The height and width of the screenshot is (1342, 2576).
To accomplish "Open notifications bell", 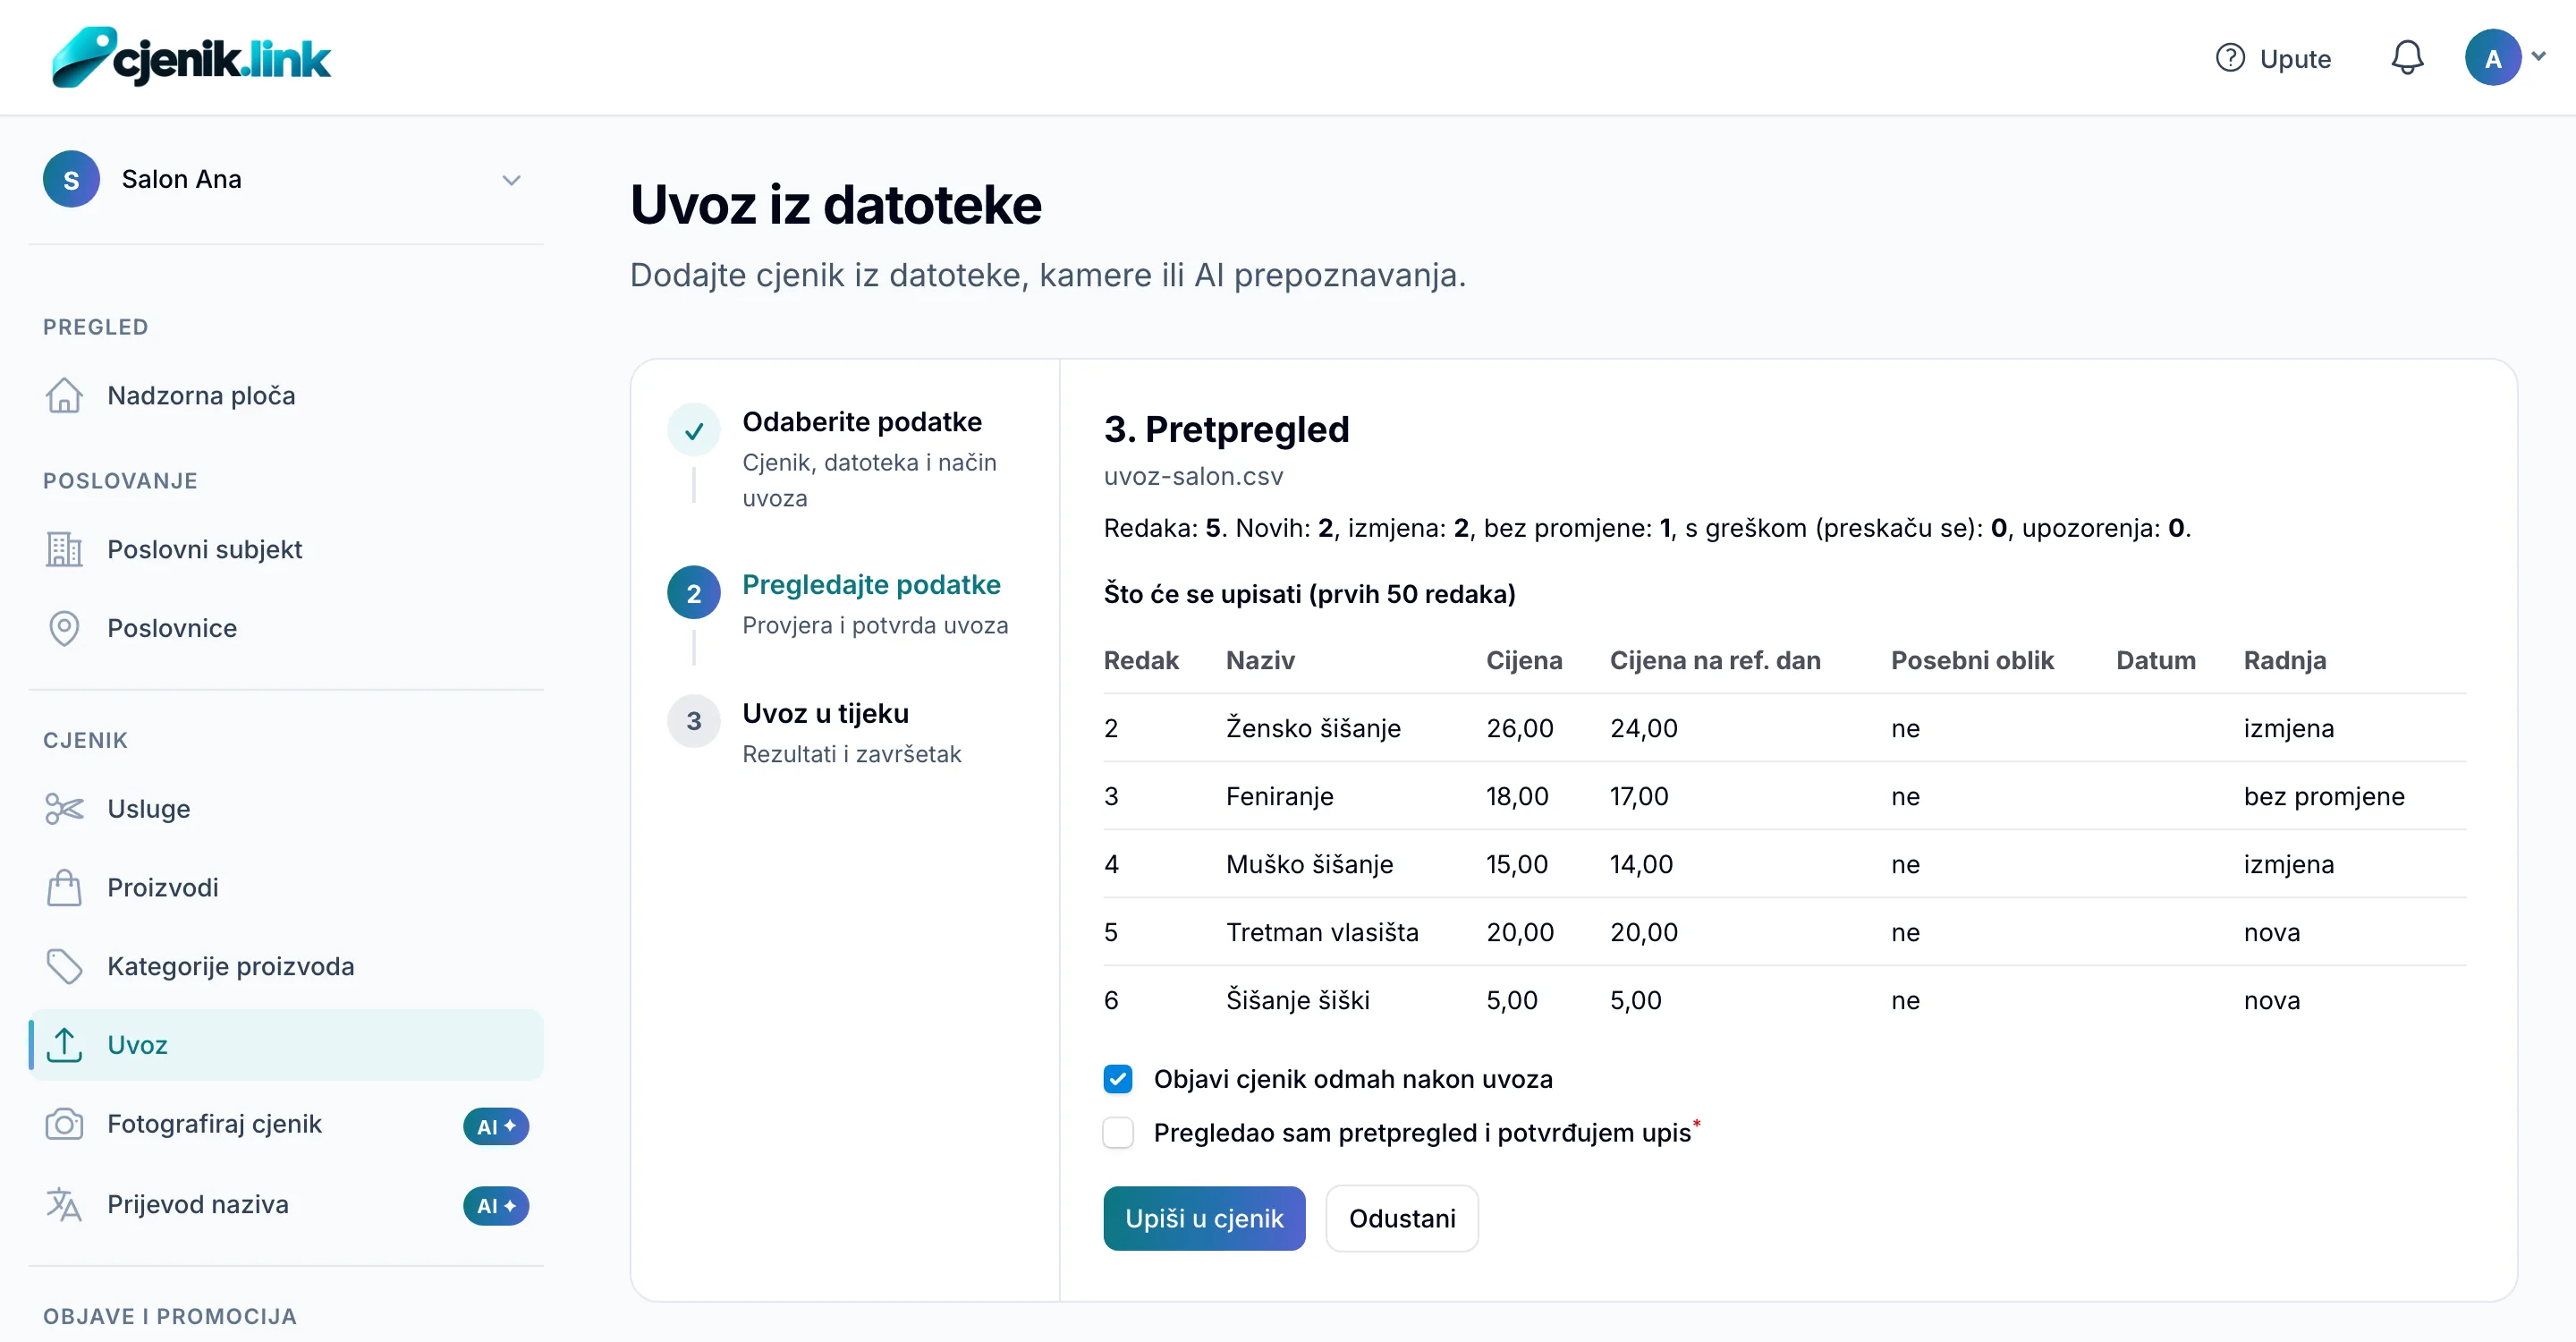I will (2406, 58).
